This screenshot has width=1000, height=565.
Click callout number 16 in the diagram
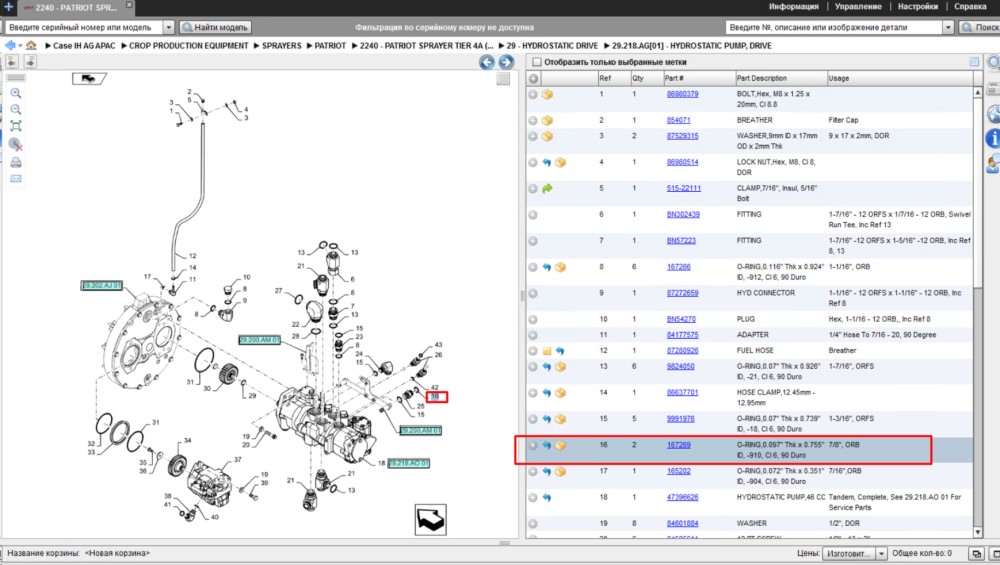pos(436,397)
